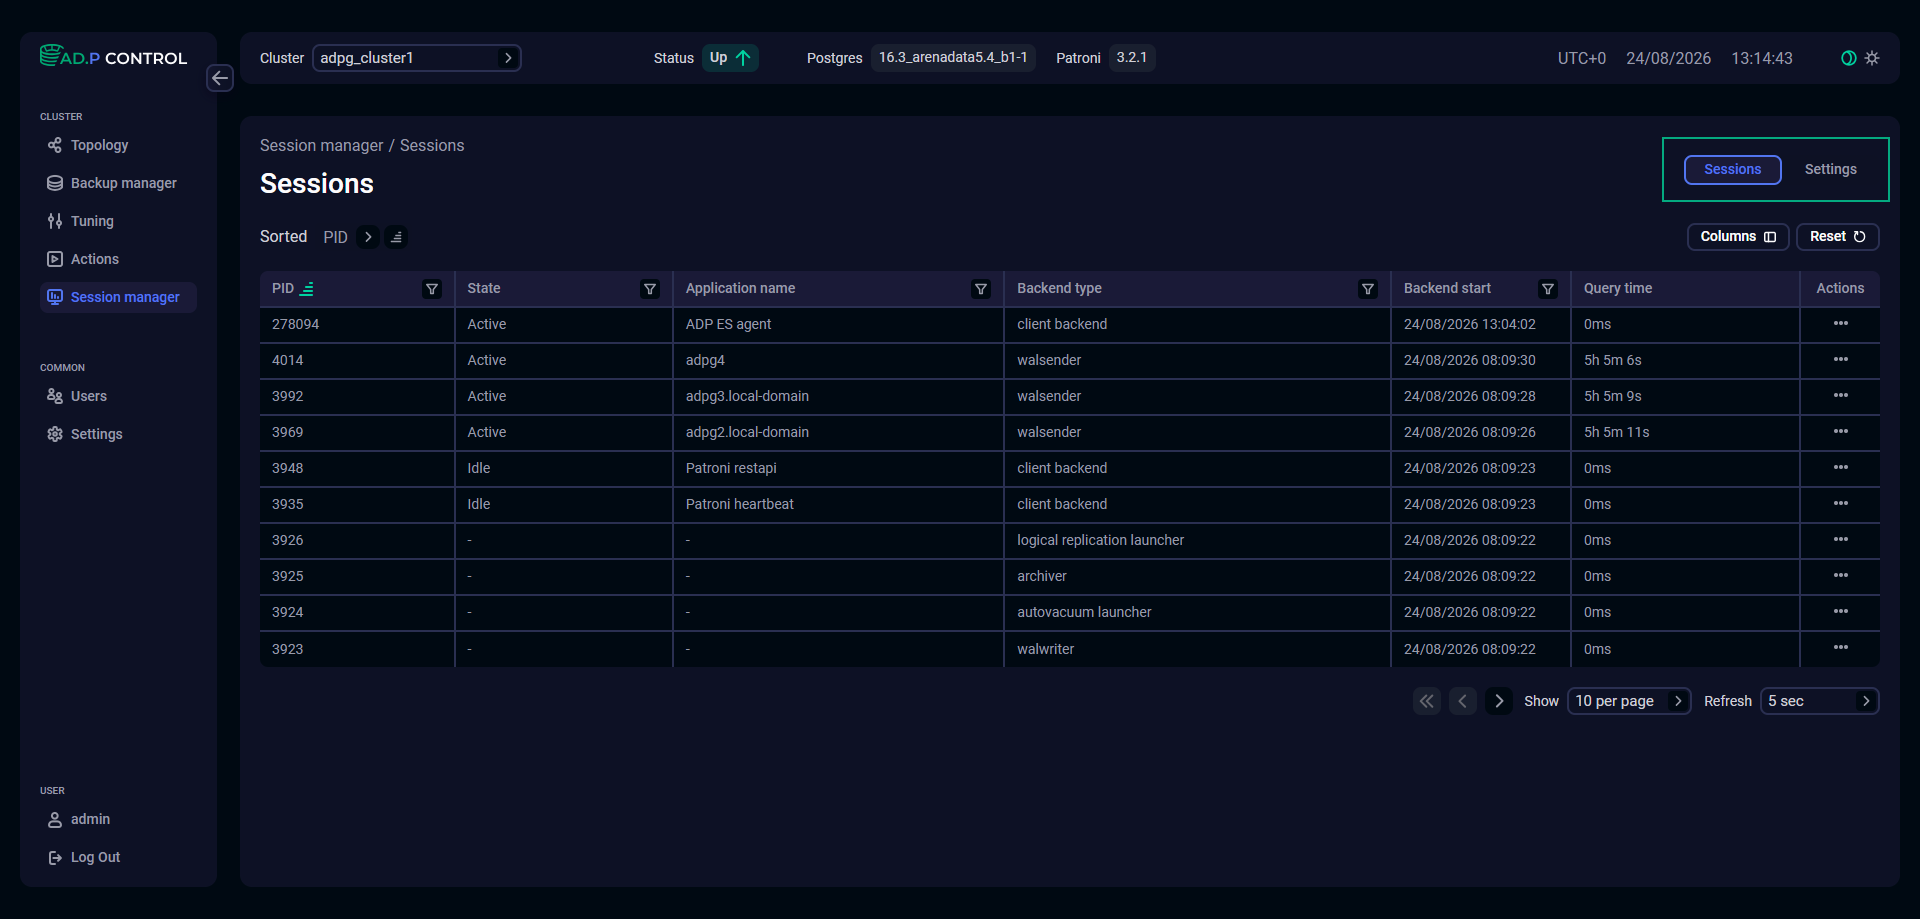Click the Session manager breadcrumb

point(321,146)
